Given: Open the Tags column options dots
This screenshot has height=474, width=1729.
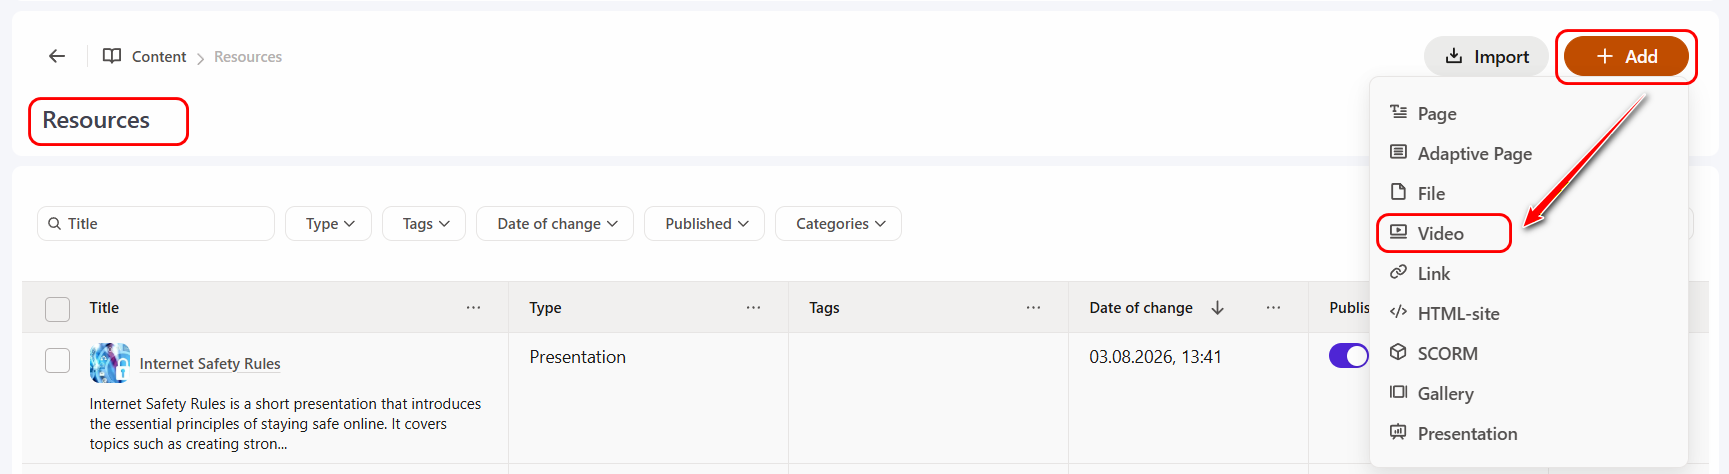Looking at the screenshot, I should 1033,307.
